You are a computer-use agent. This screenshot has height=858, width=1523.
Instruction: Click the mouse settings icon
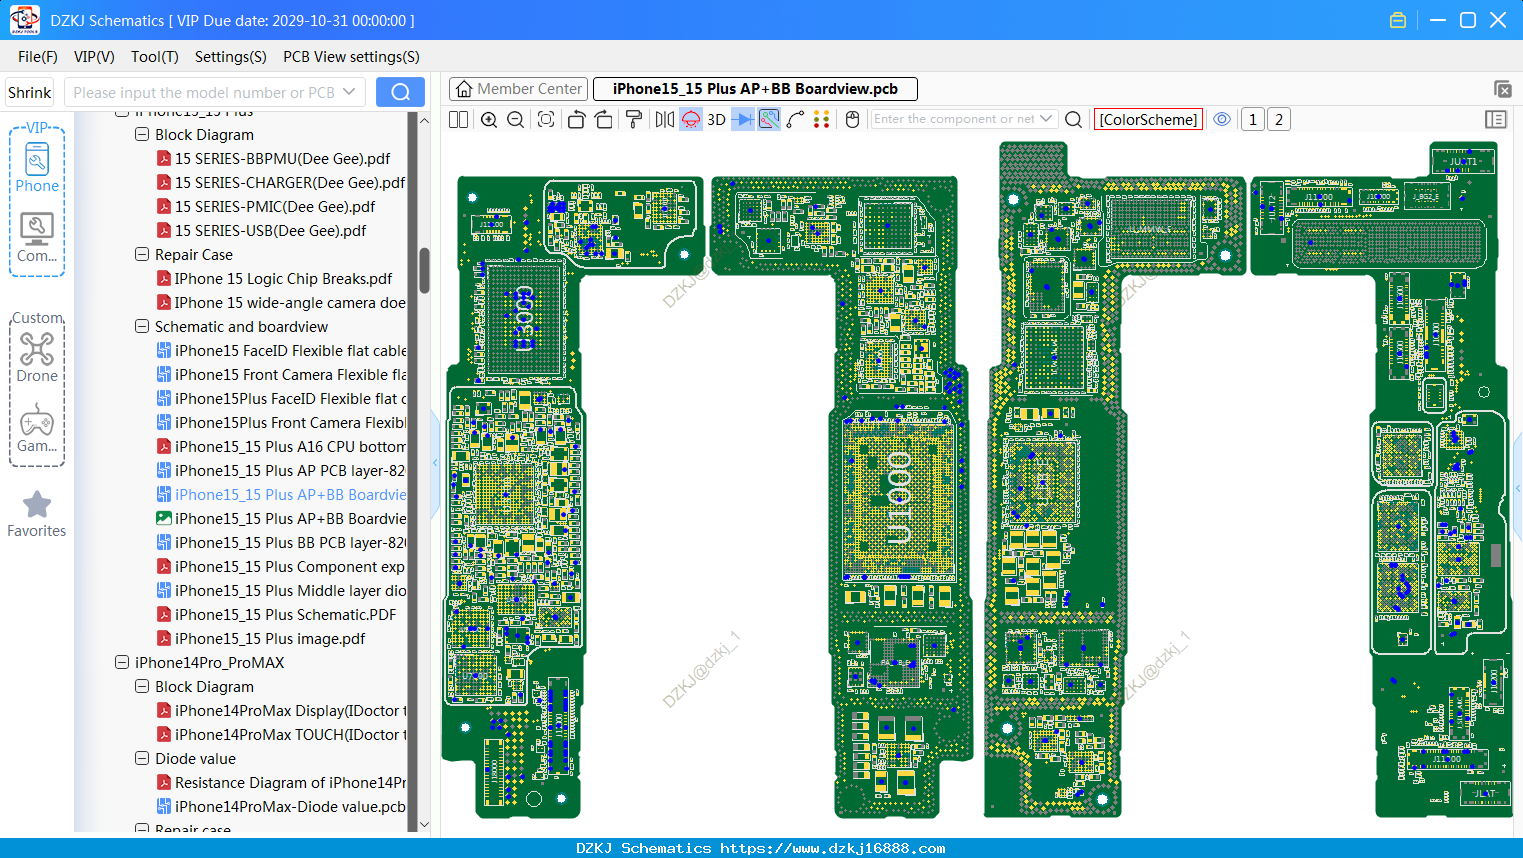pos(853,119)
